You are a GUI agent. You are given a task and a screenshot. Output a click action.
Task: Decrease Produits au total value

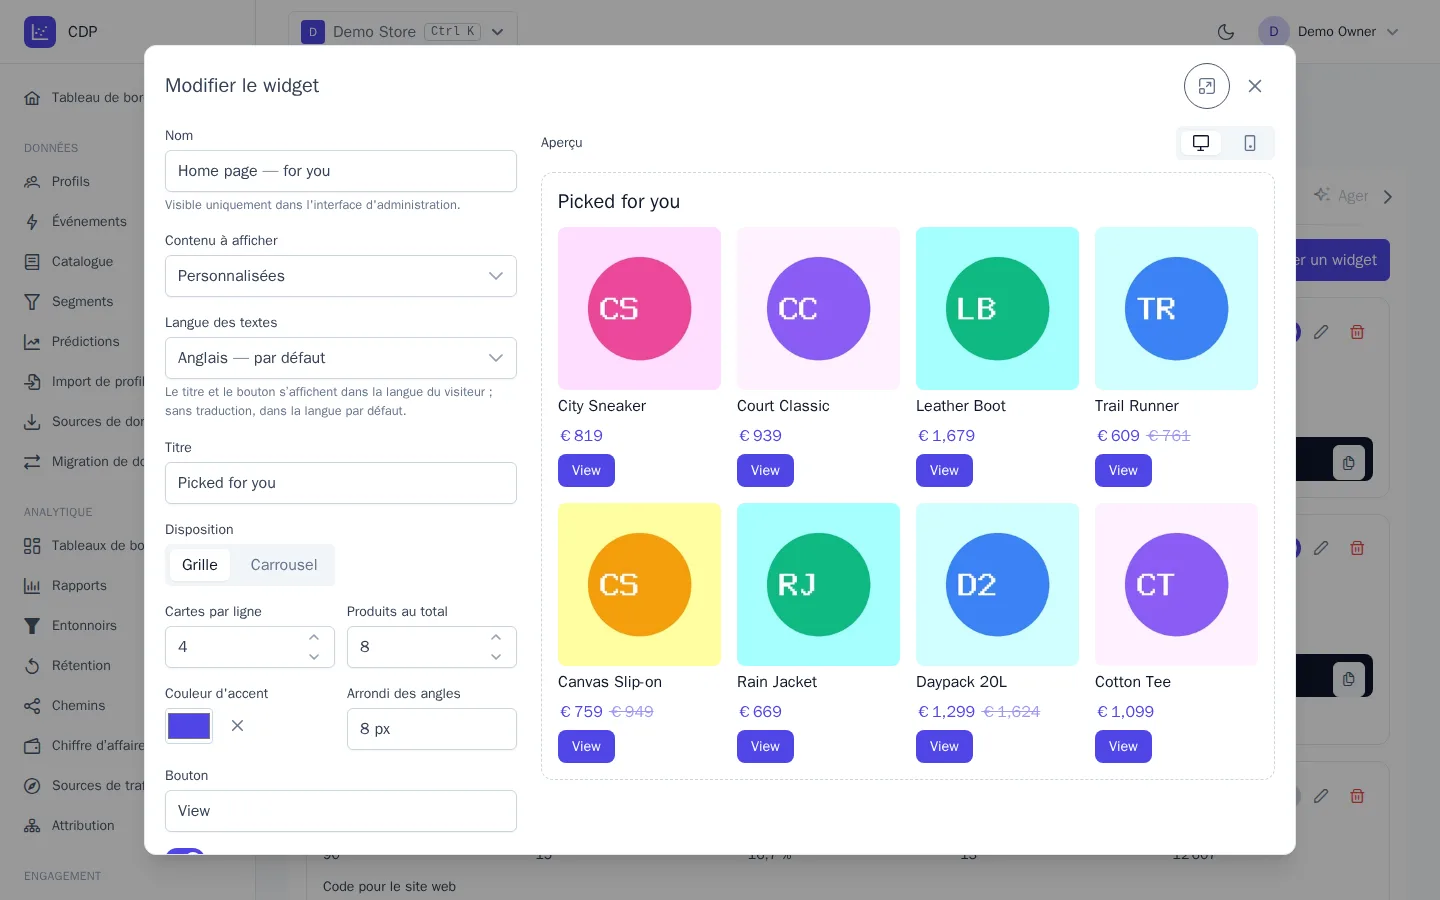(496, 657)
